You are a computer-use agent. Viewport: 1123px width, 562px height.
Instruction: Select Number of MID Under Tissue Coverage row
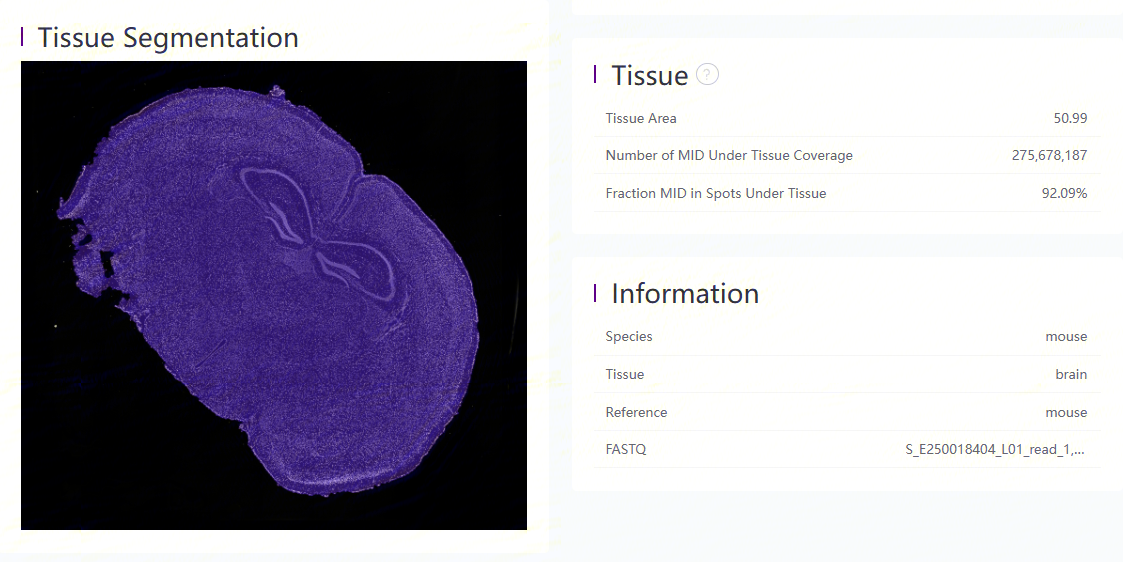pyautogui.click(x=847, y=155)
